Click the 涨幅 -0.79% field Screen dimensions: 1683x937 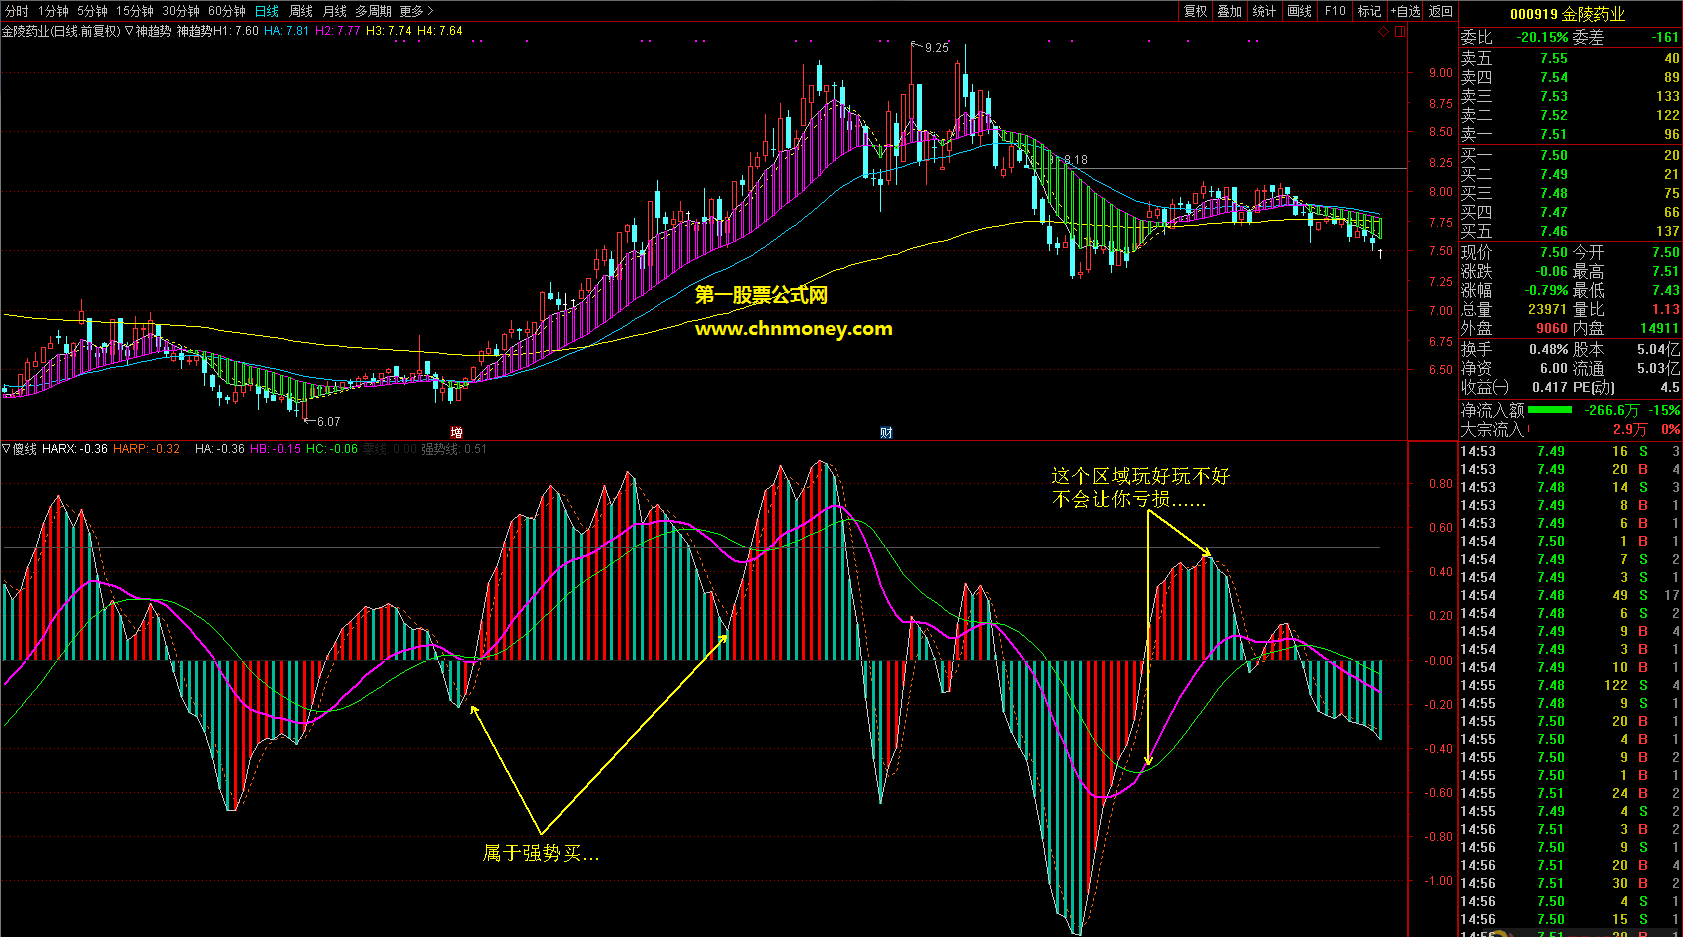click(x=1514, y=291)
